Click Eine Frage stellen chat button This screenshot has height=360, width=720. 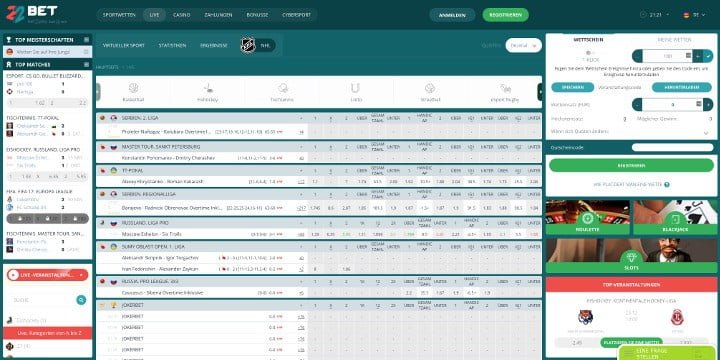(669, 353)
